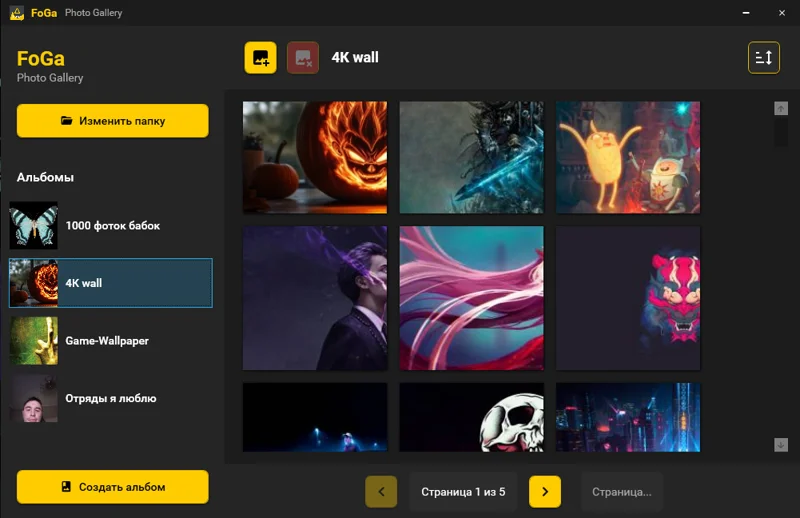Open the neon cyberpunk city thumbnail
800x518 pixels.
628,416
